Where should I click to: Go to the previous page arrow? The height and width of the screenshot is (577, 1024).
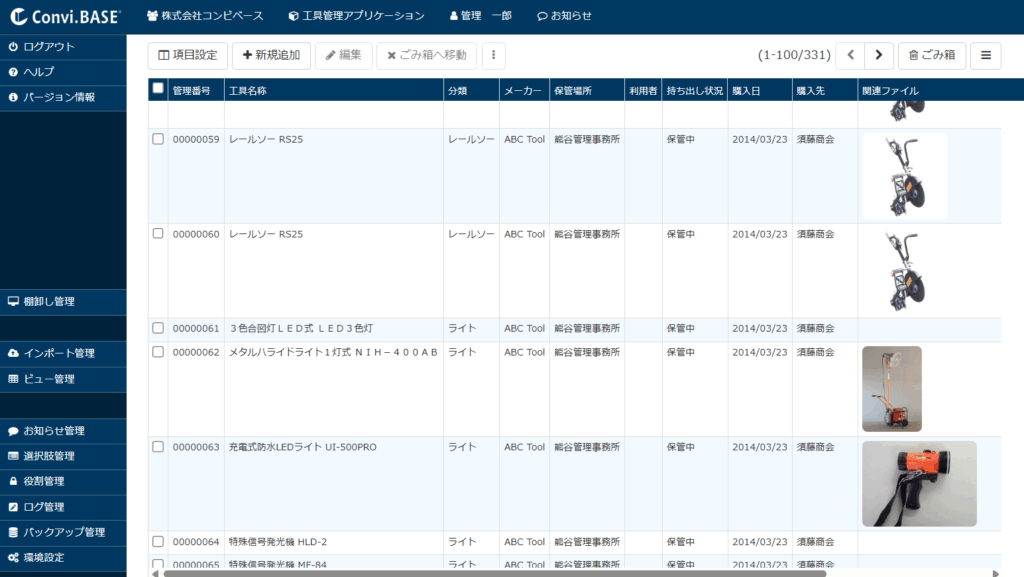[x=850, y=56]
